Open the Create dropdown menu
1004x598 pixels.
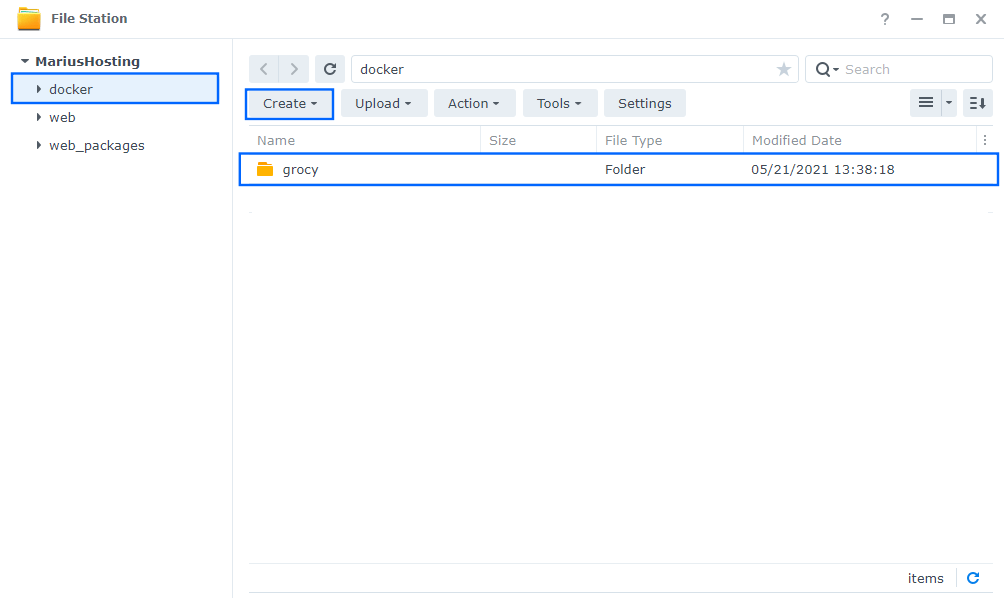289,104
